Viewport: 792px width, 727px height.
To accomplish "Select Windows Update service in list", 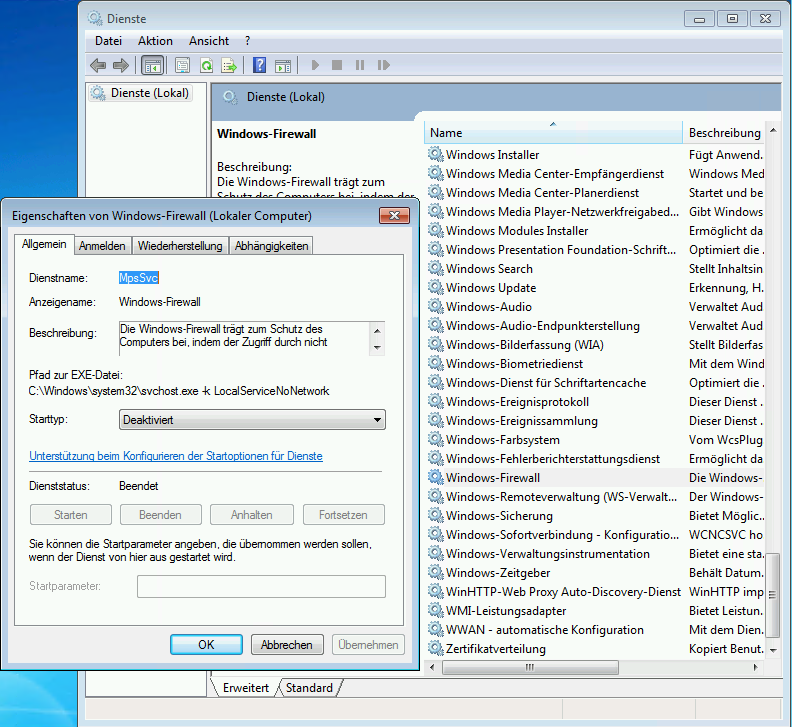I will 491,288.
